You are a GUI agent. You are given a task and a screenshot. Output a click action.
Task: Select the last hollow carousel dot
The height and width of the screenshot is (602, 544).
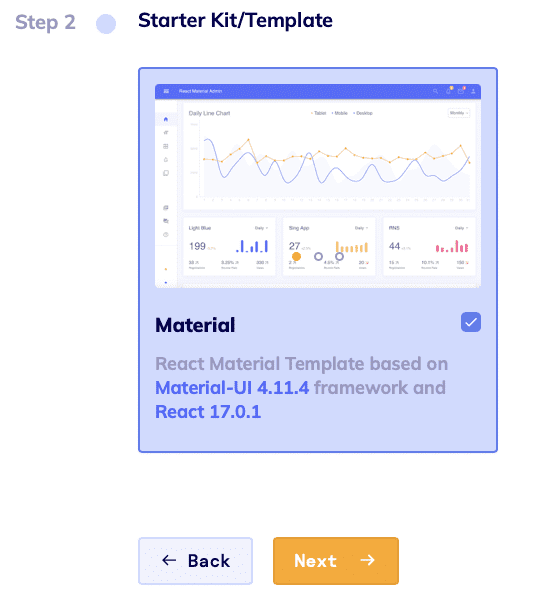[339, 256]
